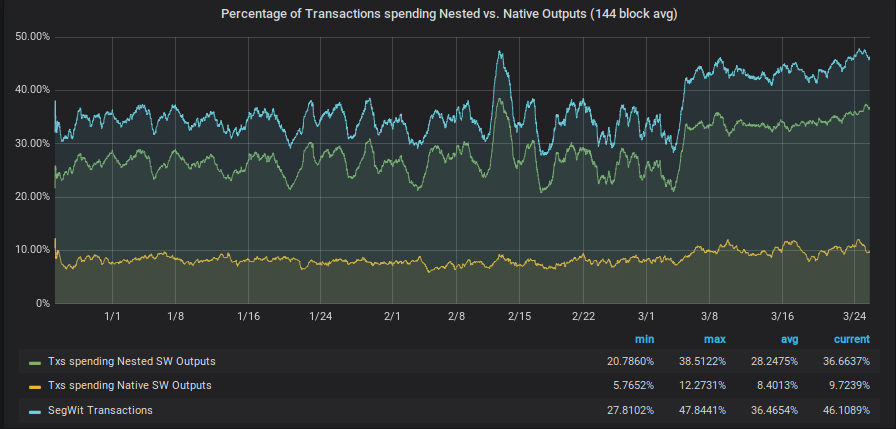Click the 46.1089% current value for SegWit Transactions
The height and width of the screenshot is (429, 896).
[846, 410]
